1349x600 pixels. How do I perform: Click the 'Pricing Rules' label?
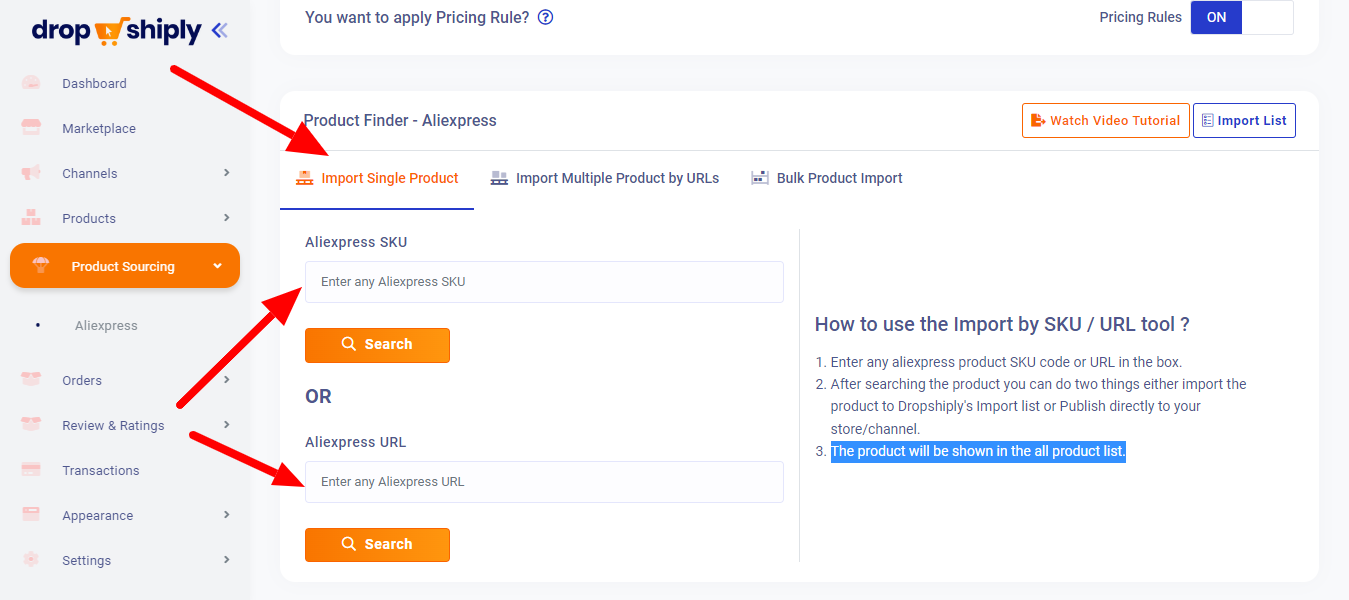pyautogui.click(x=1140, y=17)
